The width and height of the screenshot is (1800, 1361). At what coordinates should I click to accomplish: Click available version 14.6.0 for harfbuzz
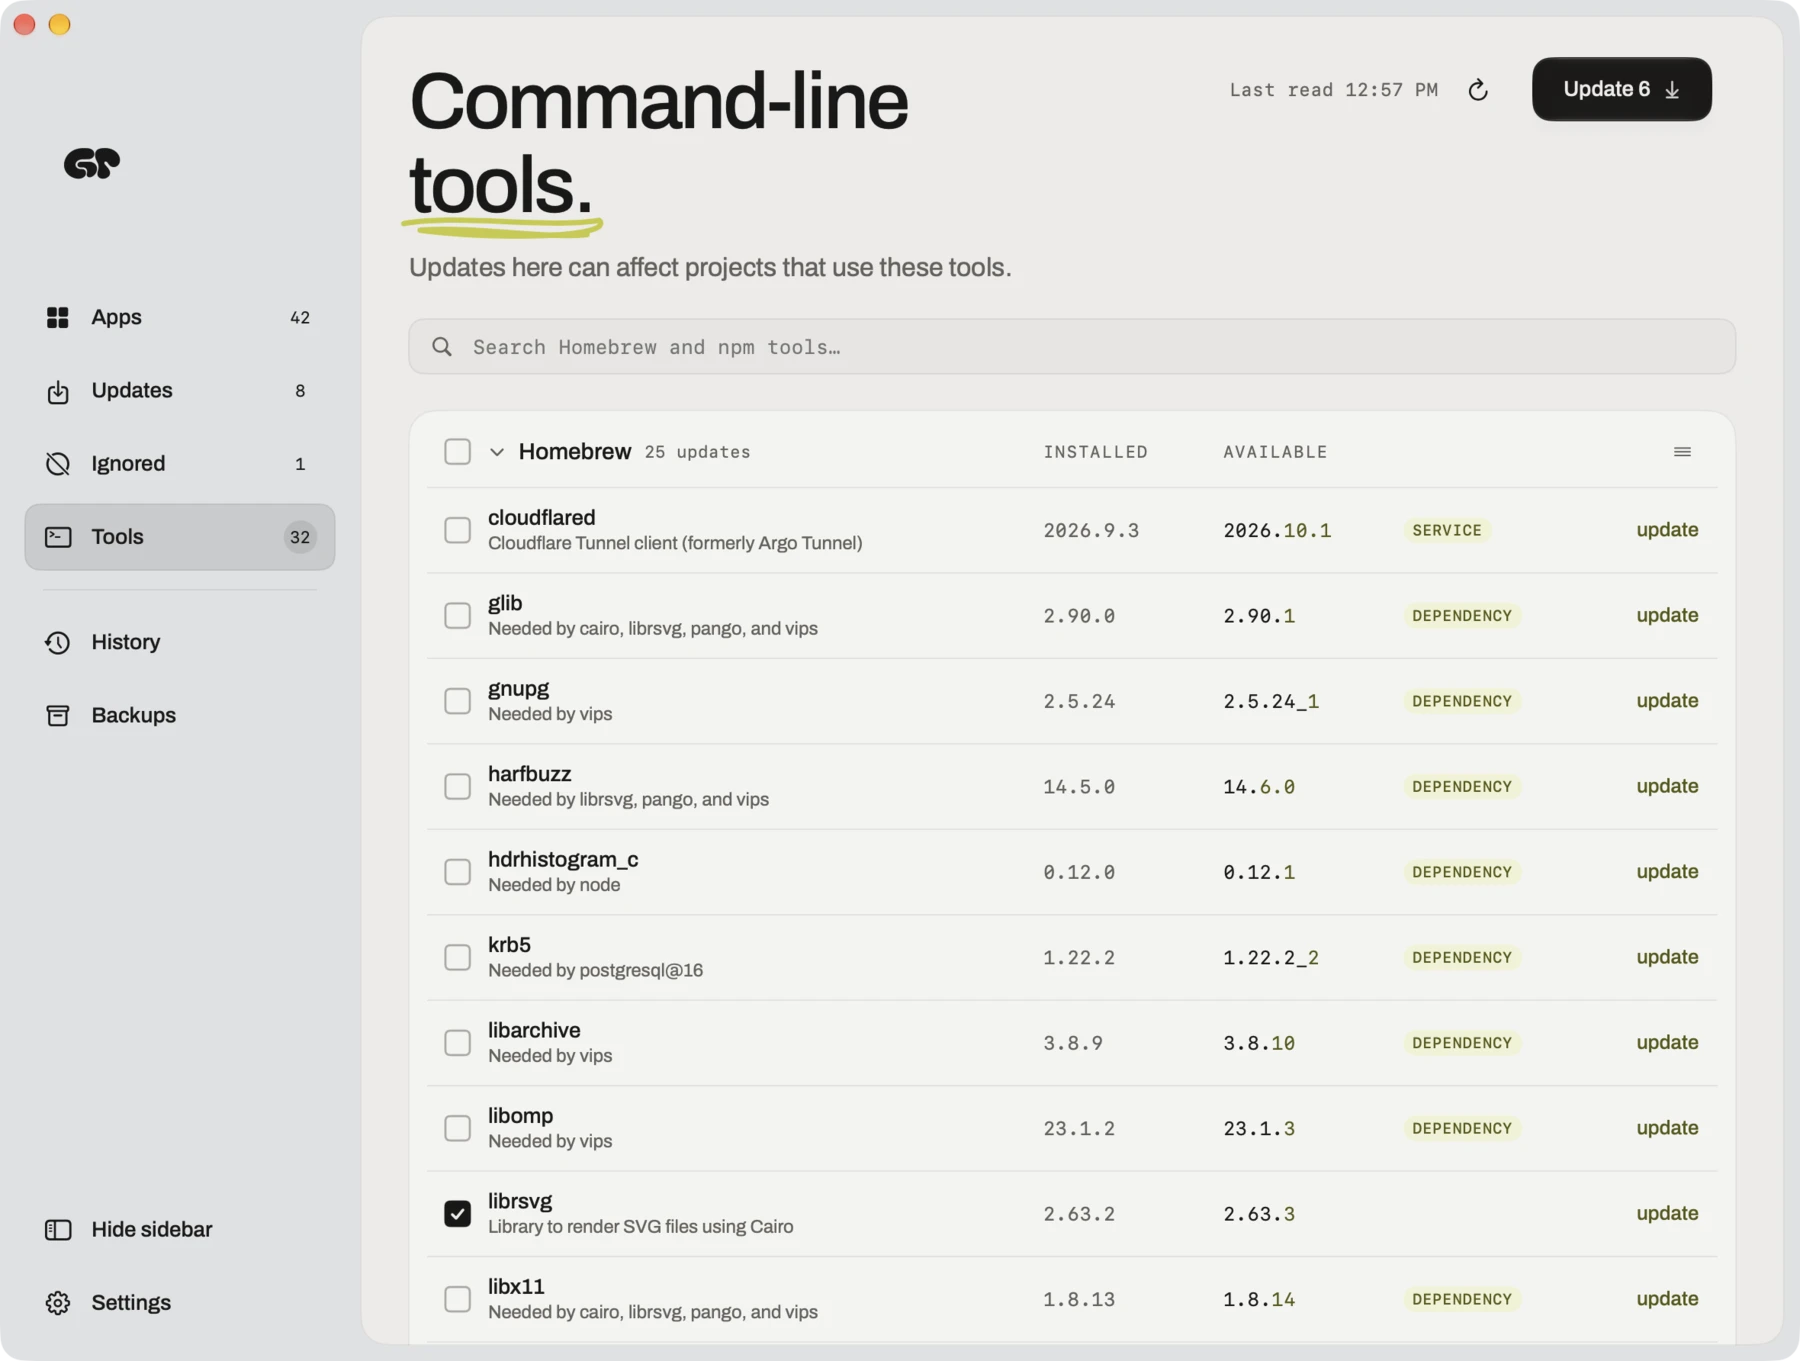[1259, 787]
